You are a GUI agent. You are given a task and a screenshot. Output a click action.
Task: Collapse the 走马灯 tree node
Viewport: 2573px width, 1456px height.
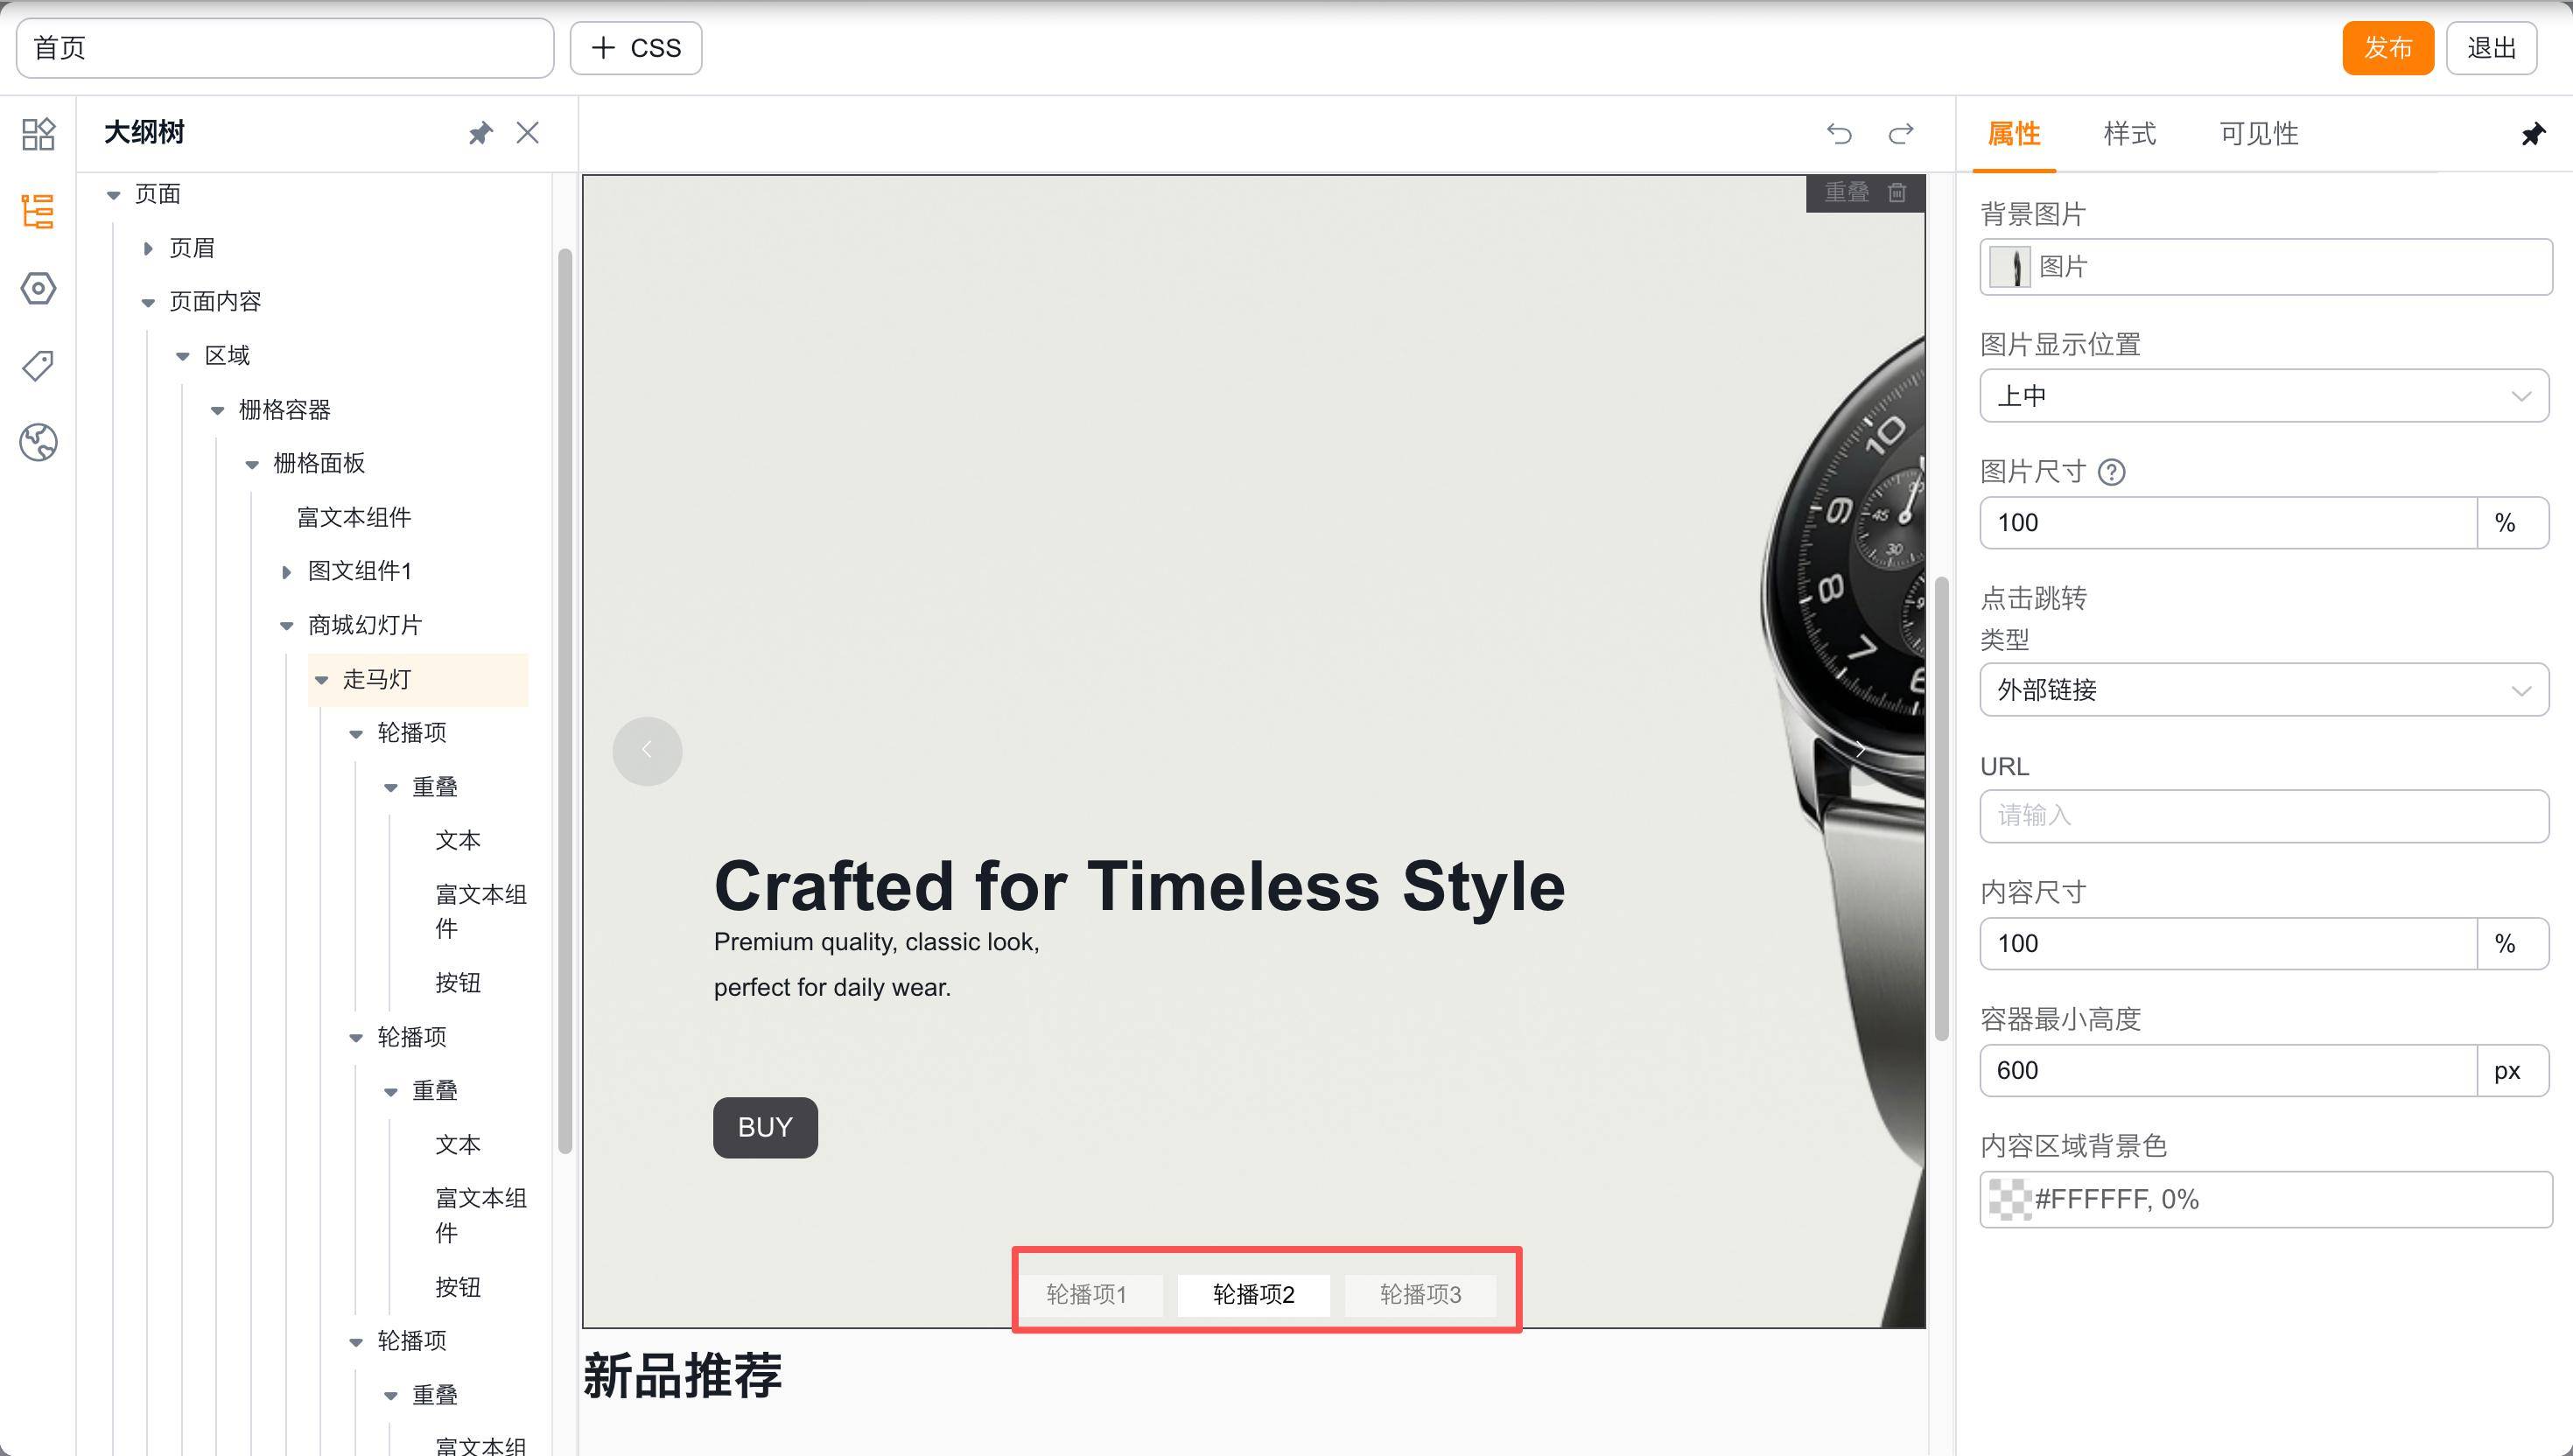[321, 680]
